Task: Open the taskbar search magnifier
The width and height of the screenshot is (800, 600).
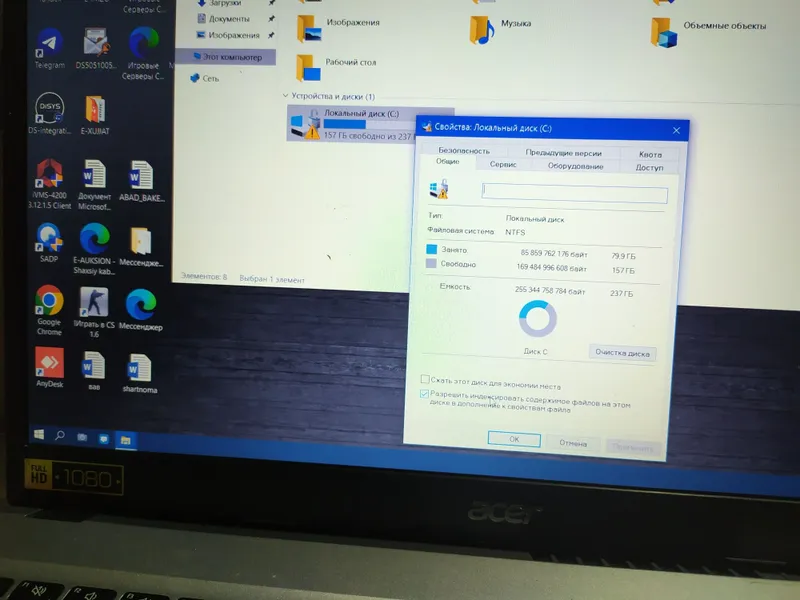Action: 60,435
